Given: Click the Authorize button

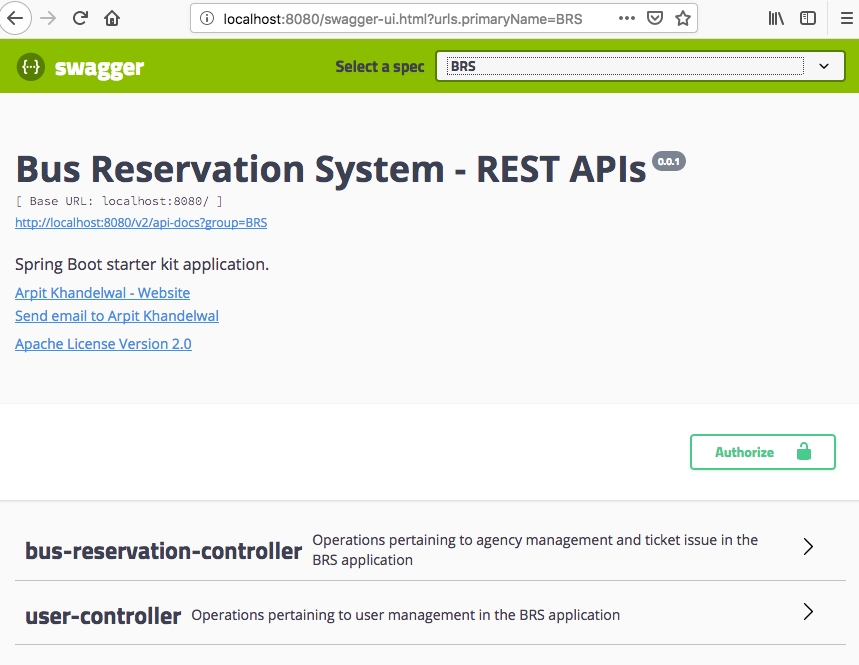Looking at the screenshot, I should [762, 452].
